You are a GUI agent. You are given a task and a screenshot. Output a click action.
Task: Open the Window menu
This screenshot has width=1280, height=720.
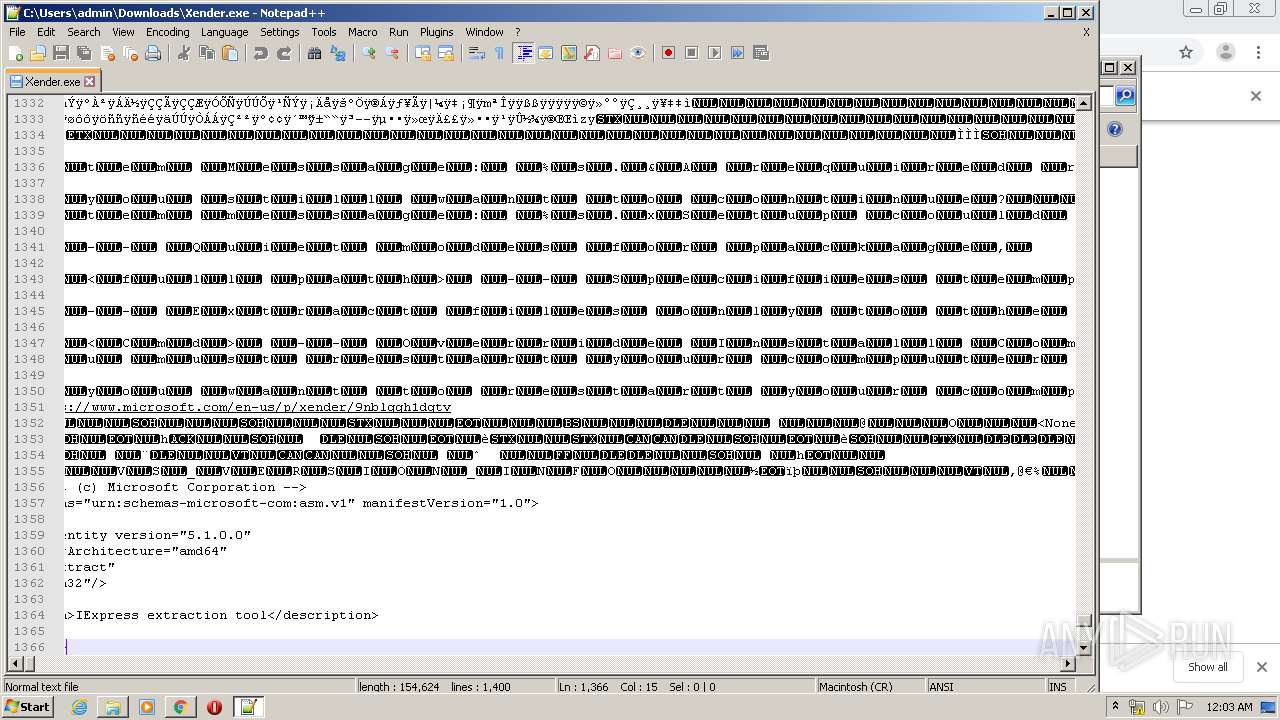pyautogui.click(x=484, y=32)
